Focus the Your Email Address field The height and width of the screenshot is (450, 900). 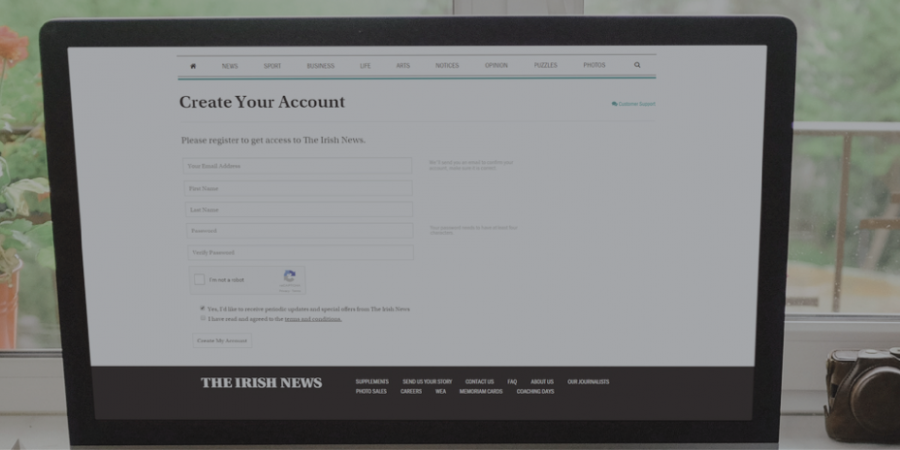[x=297, y=166]
